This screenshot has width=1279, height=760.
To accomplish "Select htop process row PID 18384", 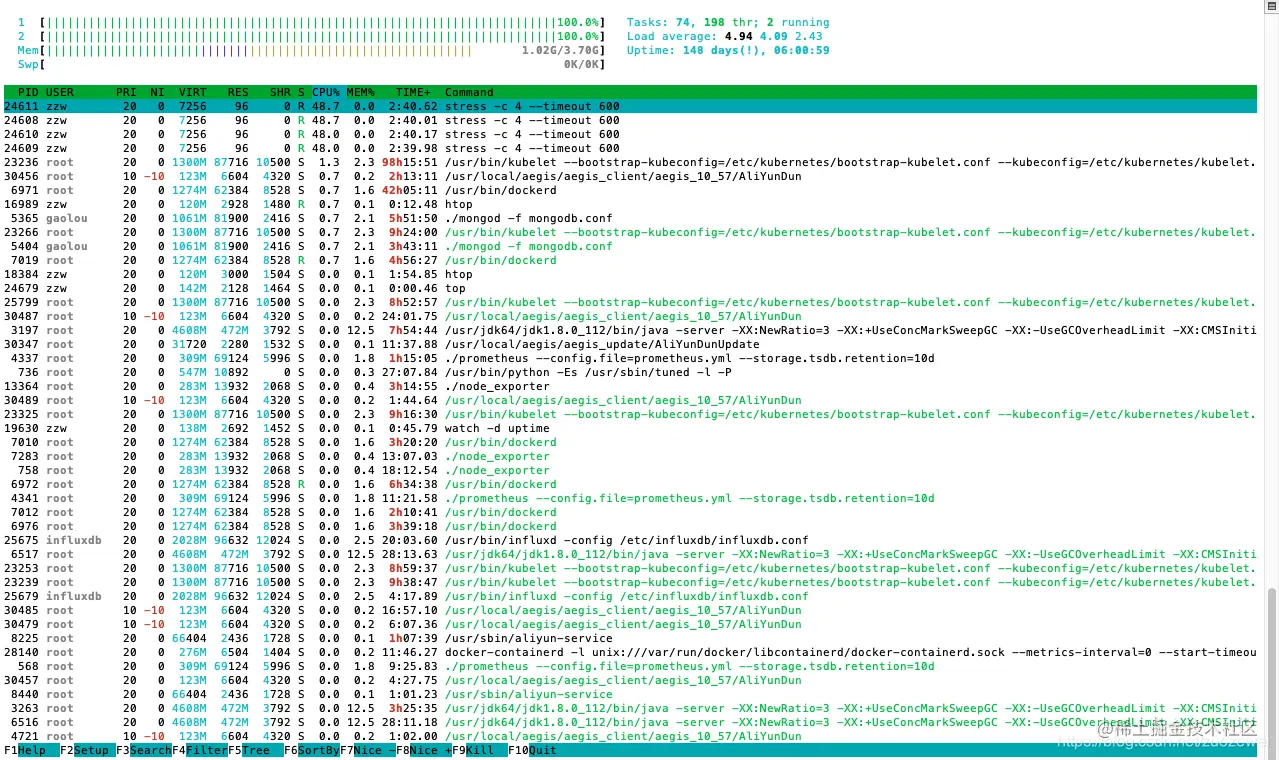I will (x=630, y=274).
